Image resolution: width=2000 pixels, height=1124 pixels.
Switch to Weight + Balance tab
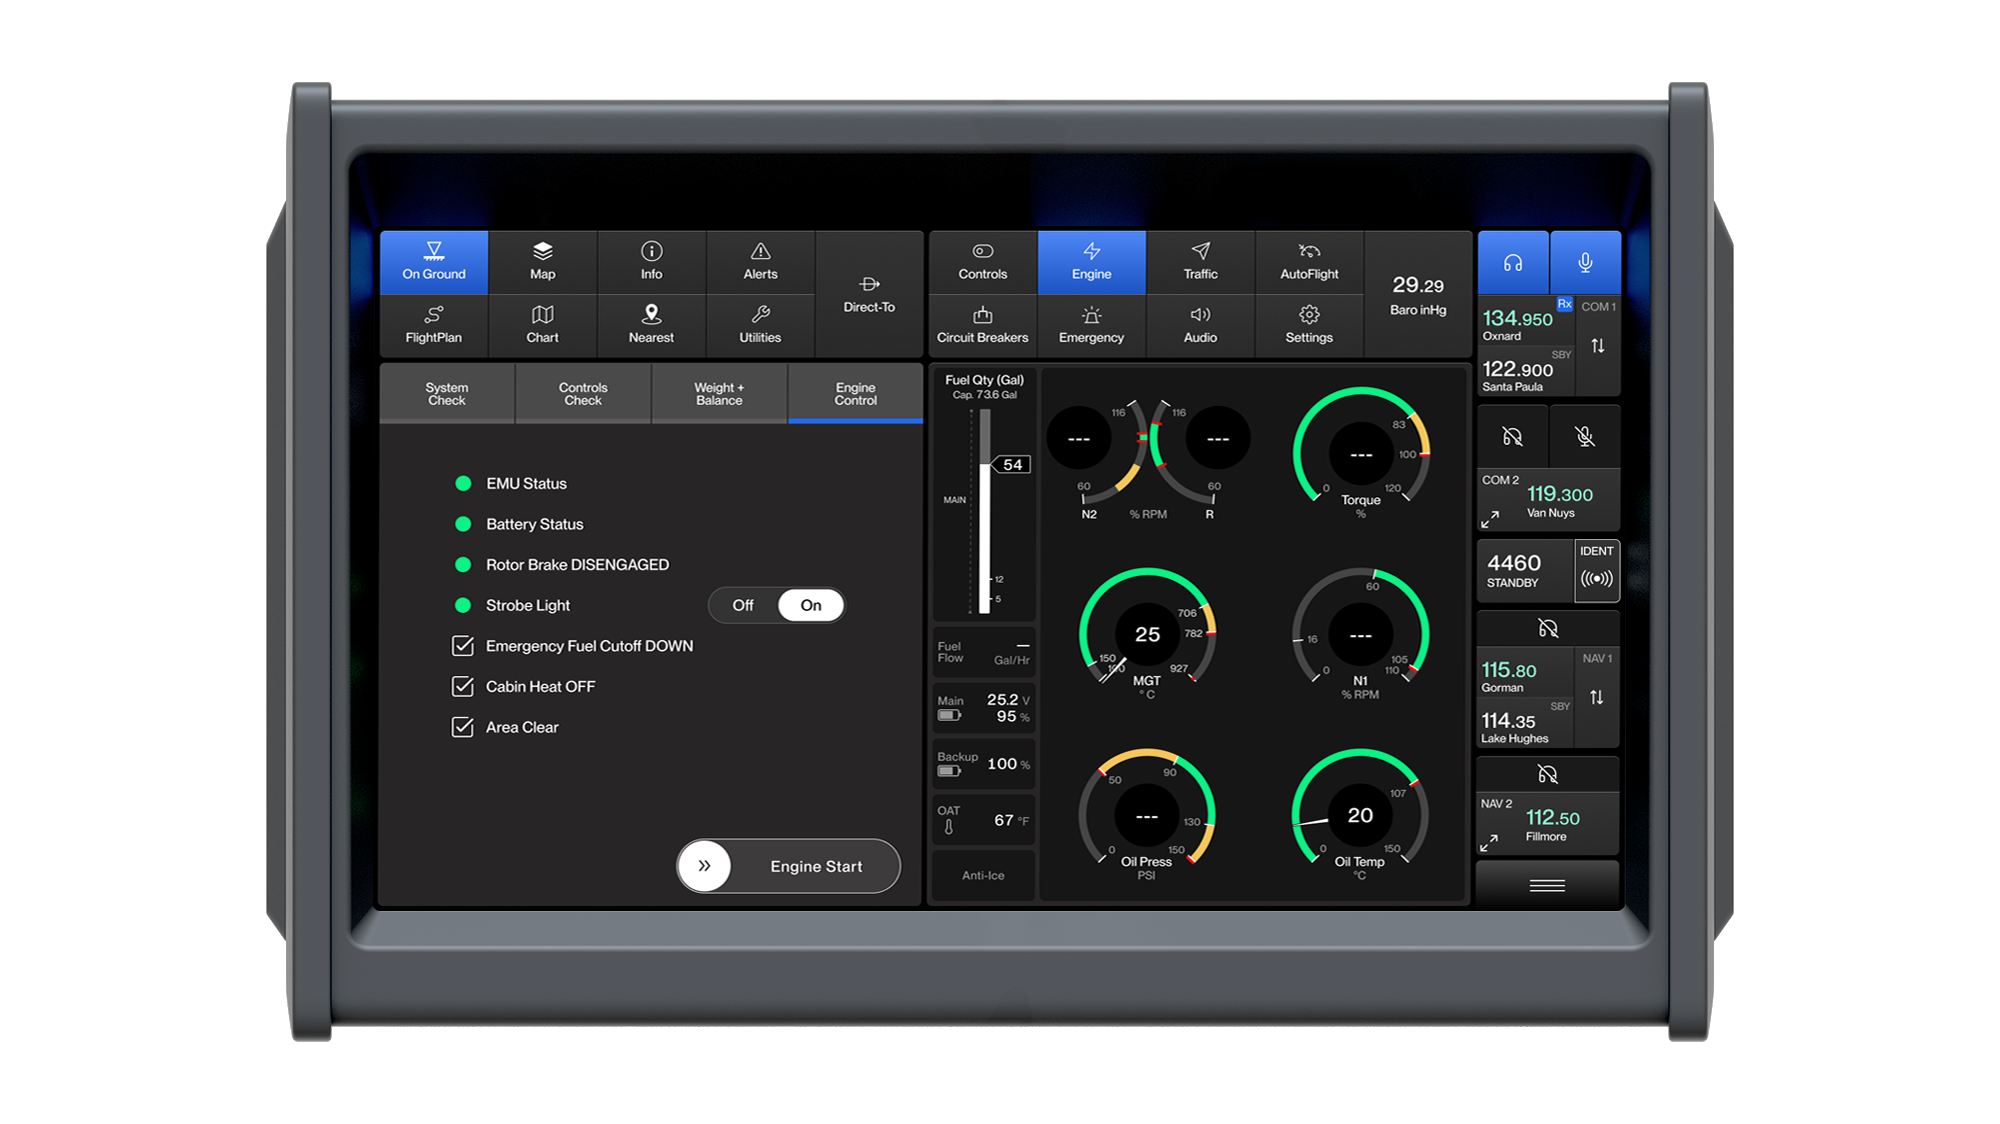click(x=719, y=394)
